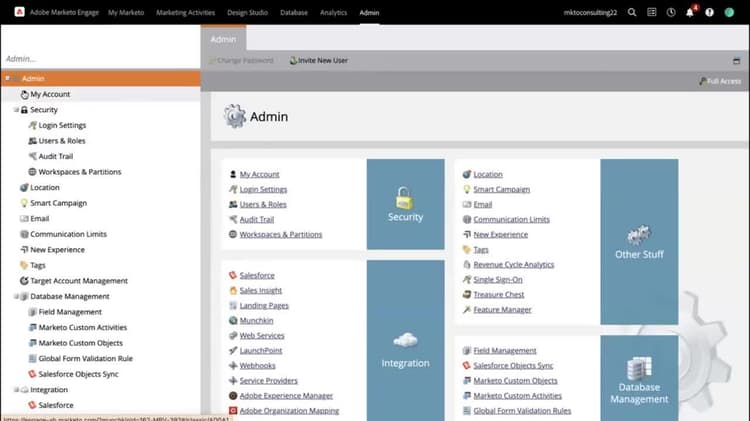750x421 pixels.
Task: Open the Marketing Activities menu
Action: point(186,12)
